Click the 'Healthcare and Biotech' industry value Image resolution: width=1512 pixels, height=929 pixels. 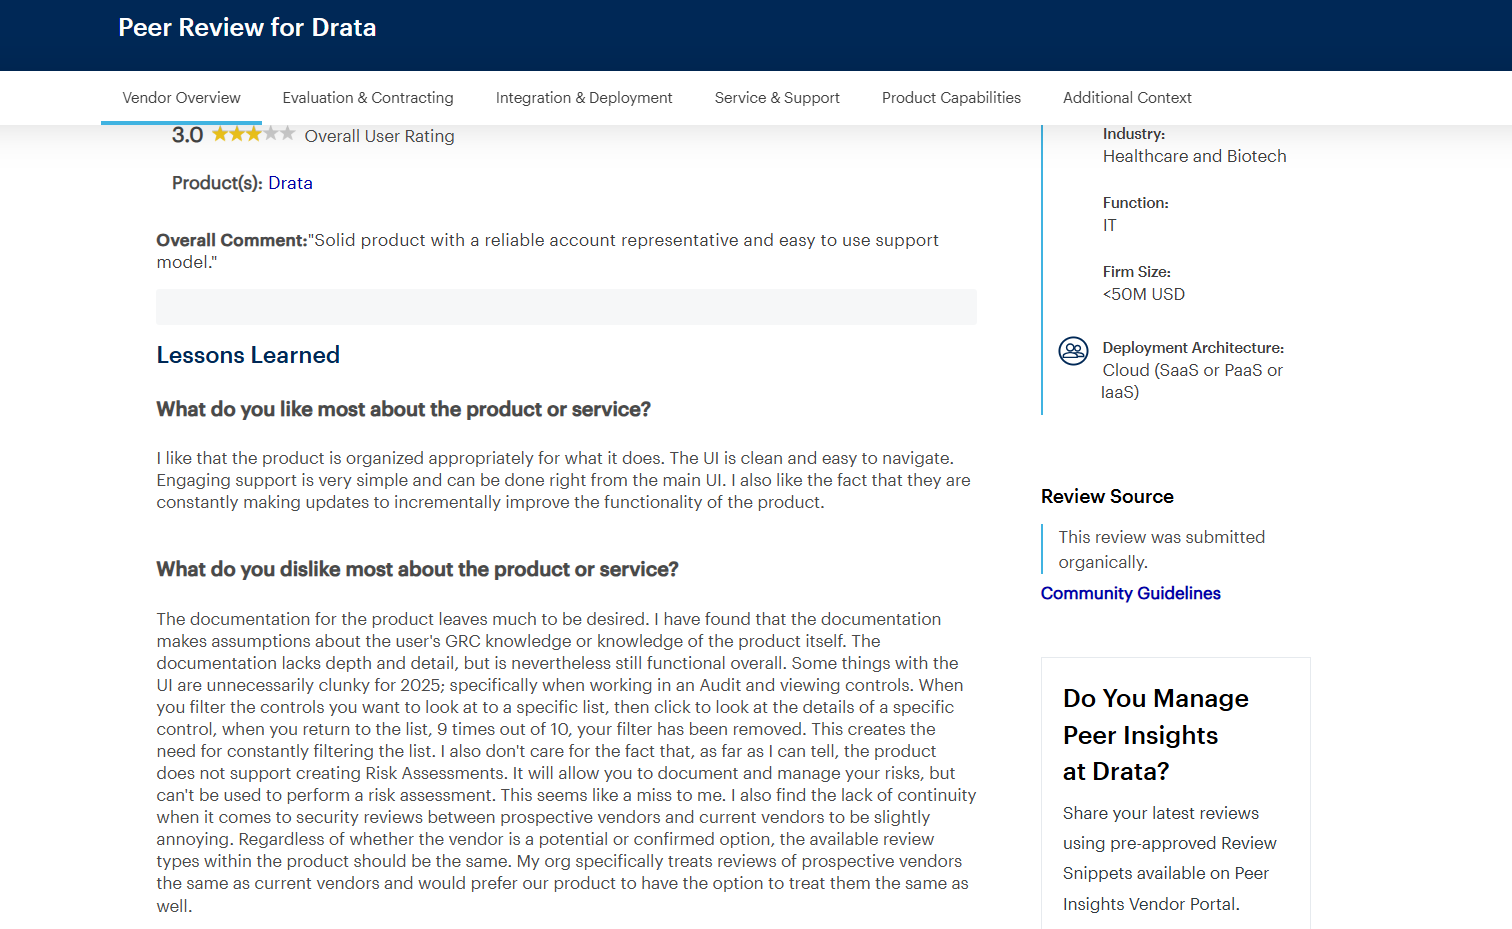(x=1194, y=156)
